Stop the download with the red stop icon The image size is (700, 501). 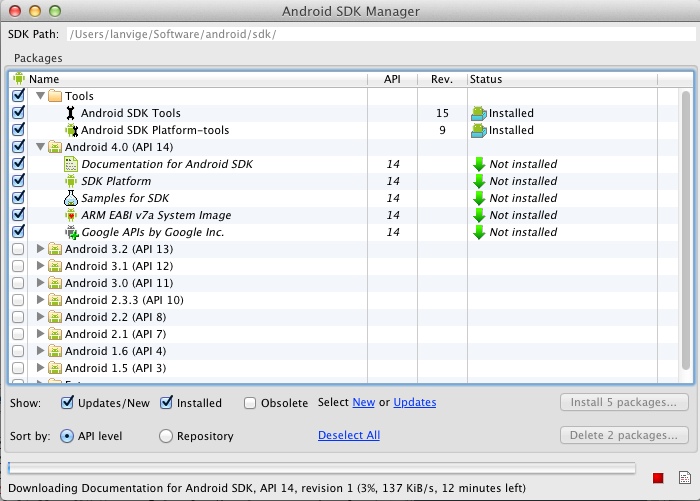point(658,478)
